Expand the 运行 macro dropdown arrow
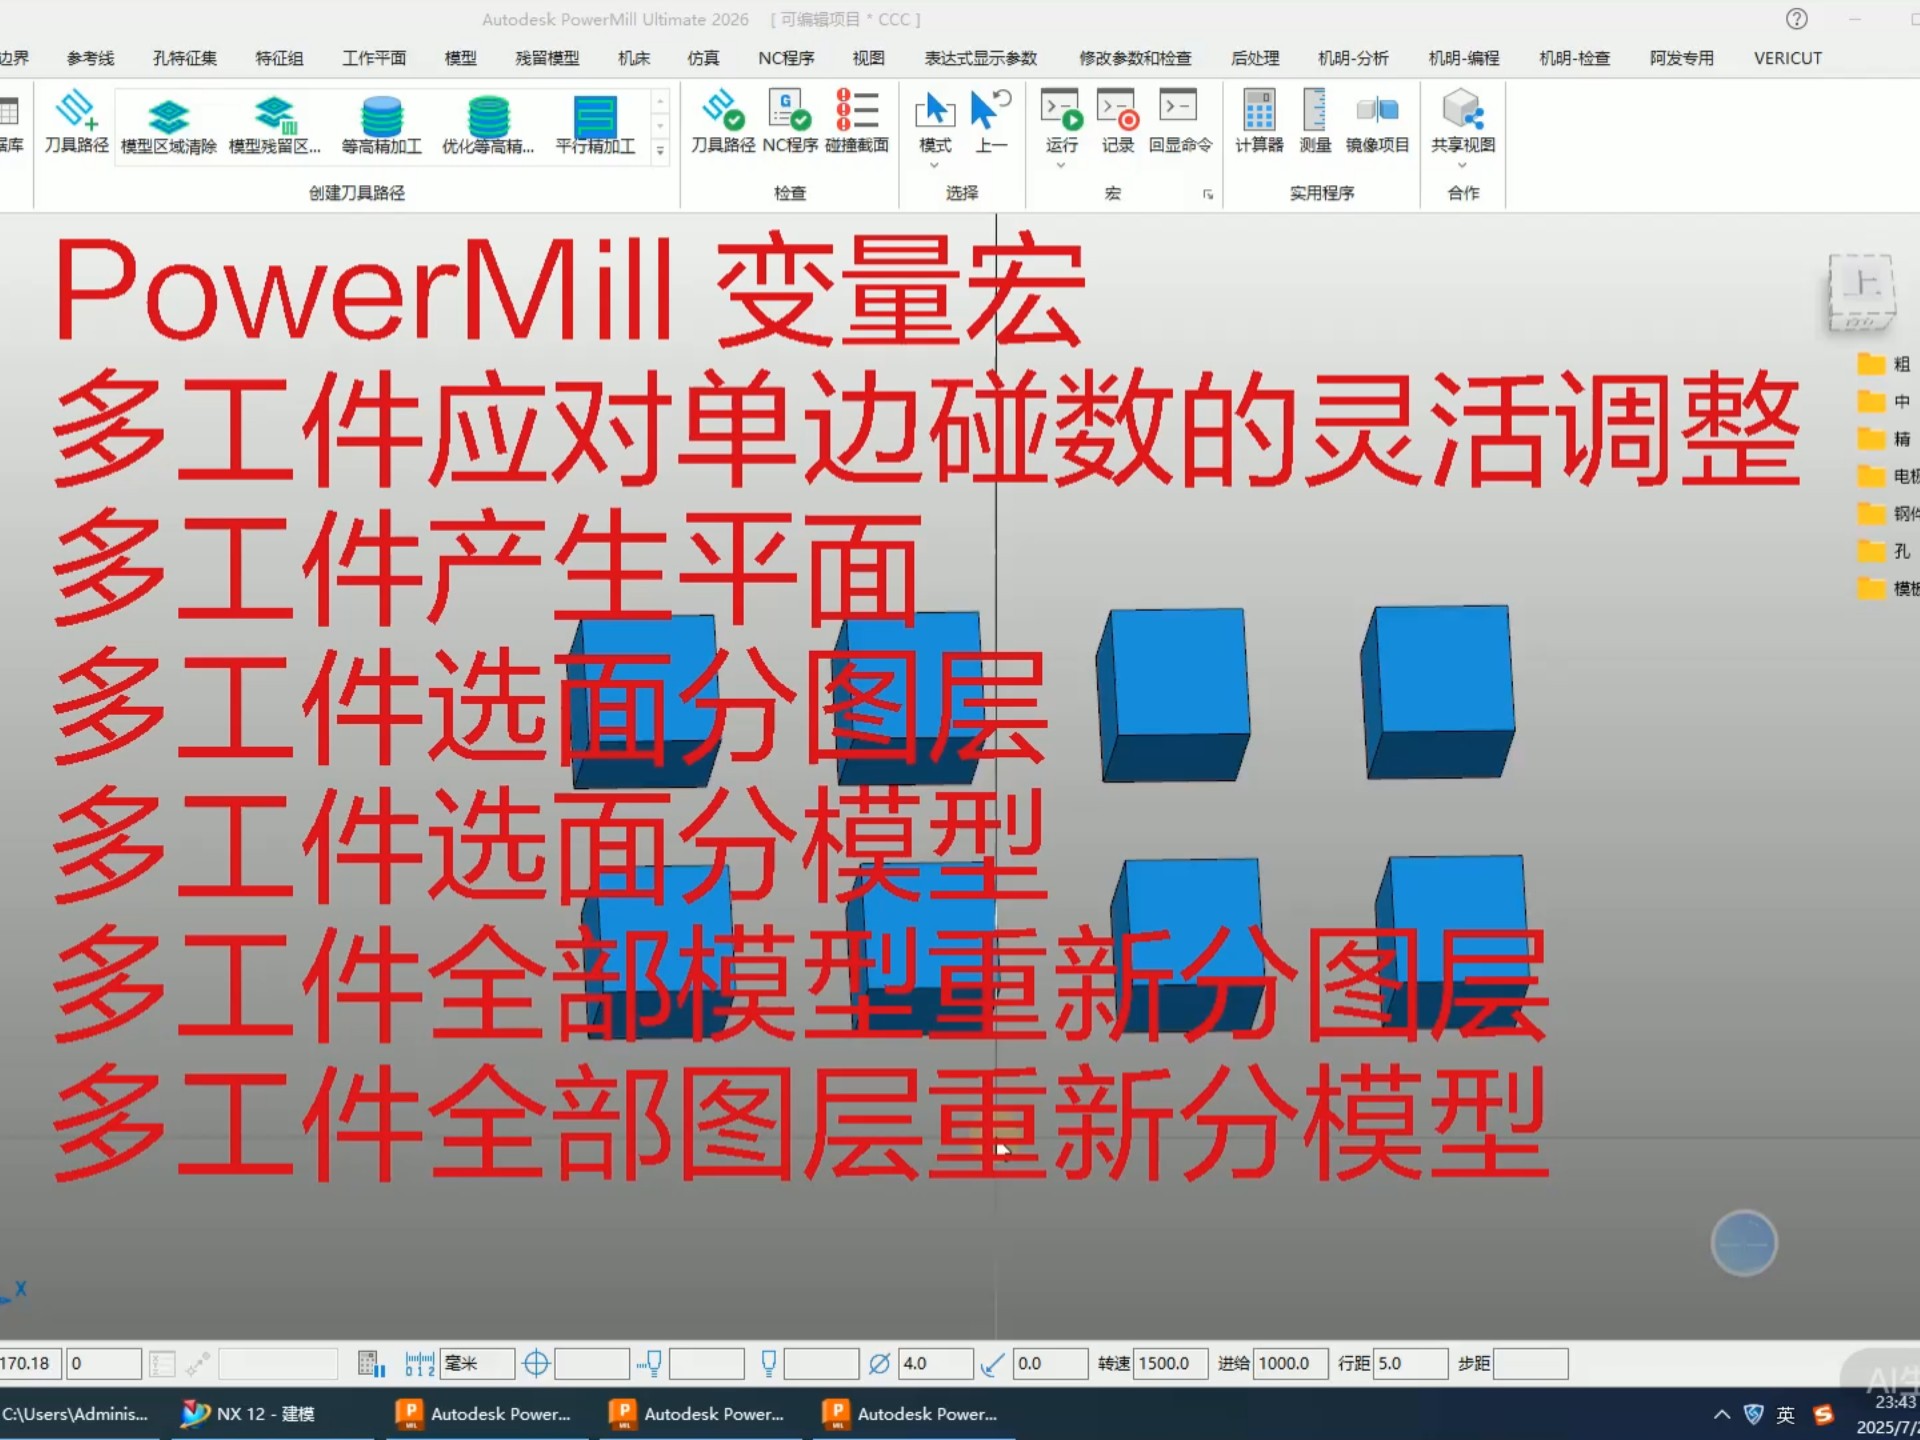The width and height of the screenshot is (1920, 1440). pyautogui.click(x=1061, y=165)
